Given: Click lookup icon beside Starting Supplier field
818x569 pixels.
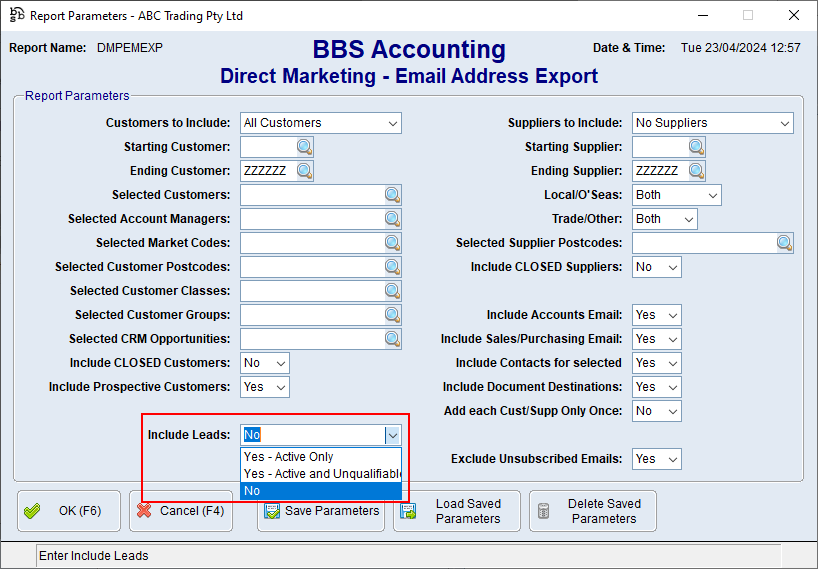Looking at the screenshot, I should [696, 147].
